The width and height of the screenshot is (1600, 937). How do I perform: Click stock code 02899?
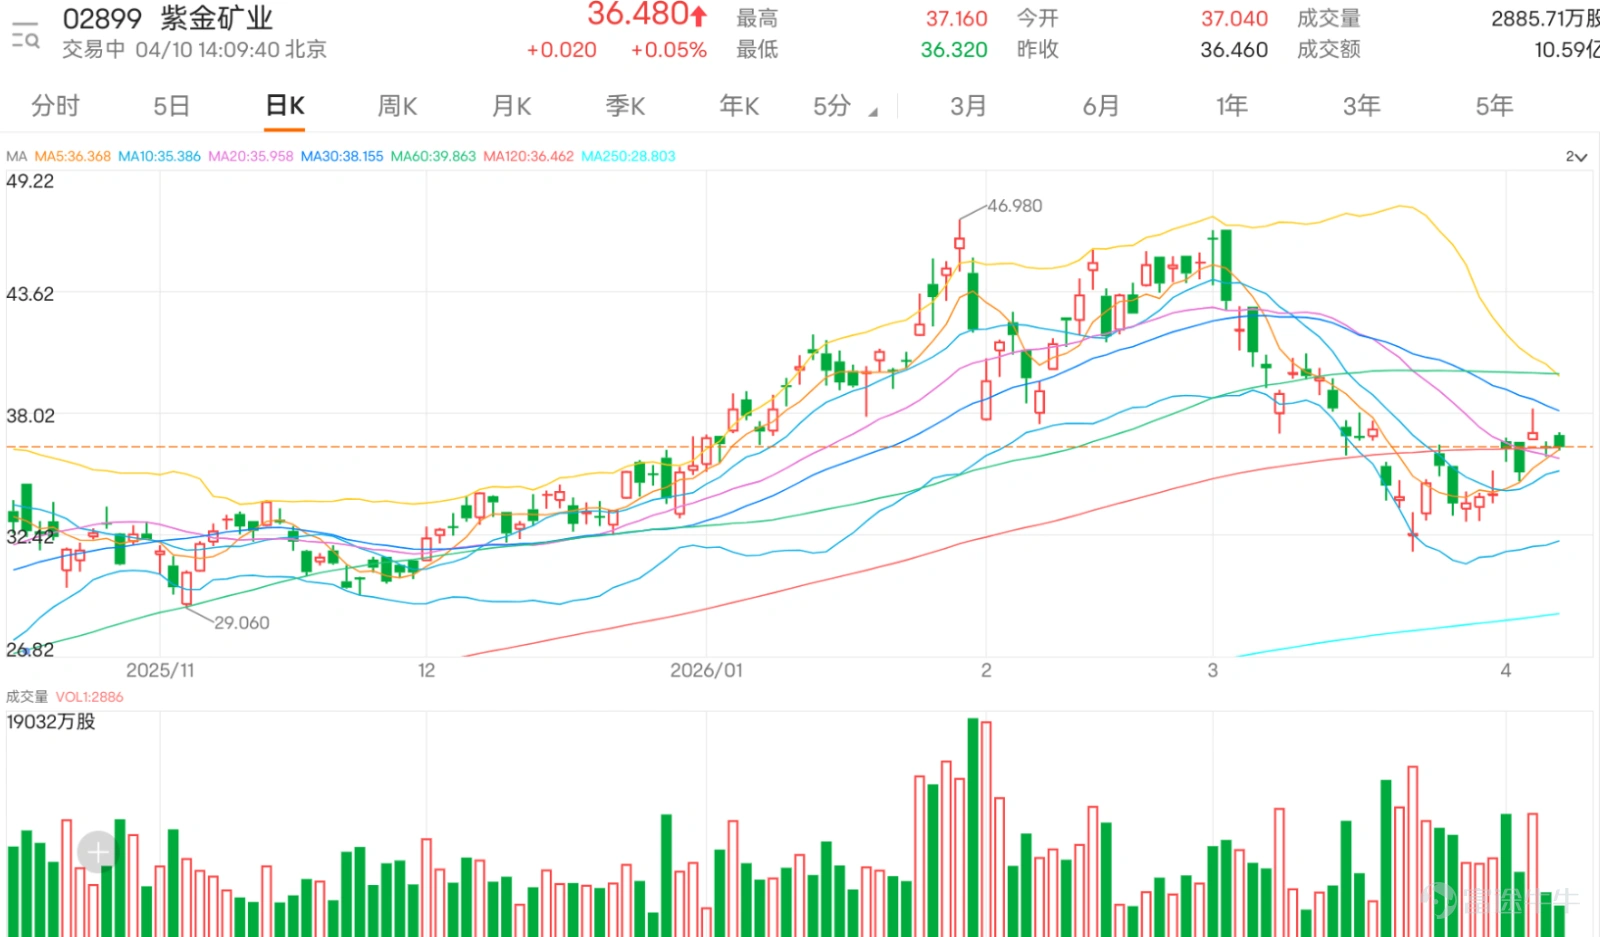(x=102, y=19)
